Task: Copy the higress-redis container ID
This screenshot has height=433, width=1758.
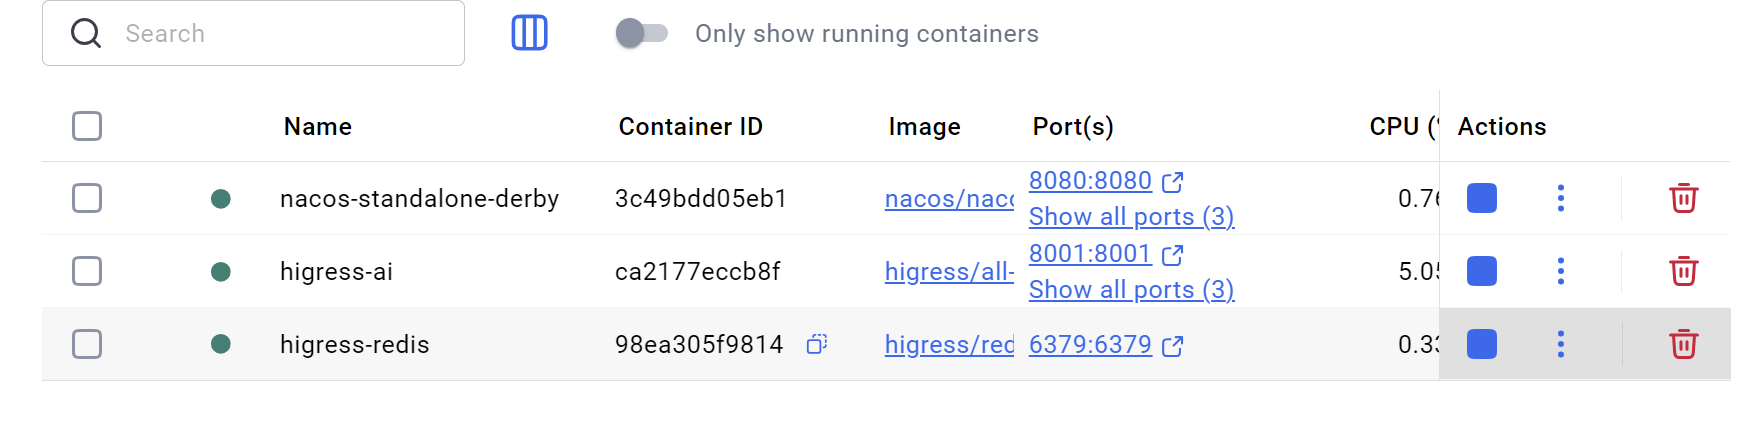Action: click(x=817, y=344)
